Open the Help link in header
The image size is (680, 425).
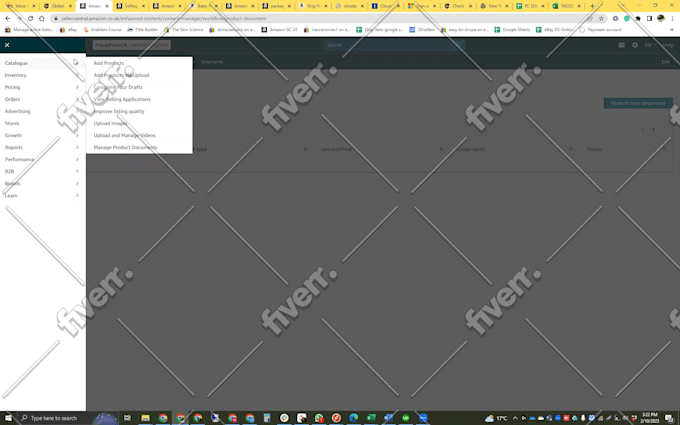point(668,45)
